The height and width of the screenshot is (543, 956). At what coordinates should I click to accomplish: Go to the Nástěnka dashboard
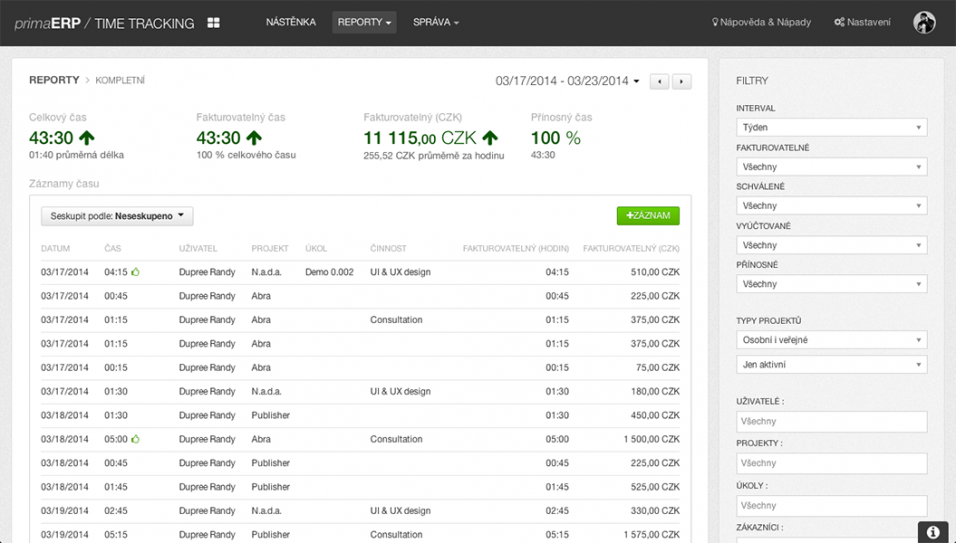pos(291,22)
